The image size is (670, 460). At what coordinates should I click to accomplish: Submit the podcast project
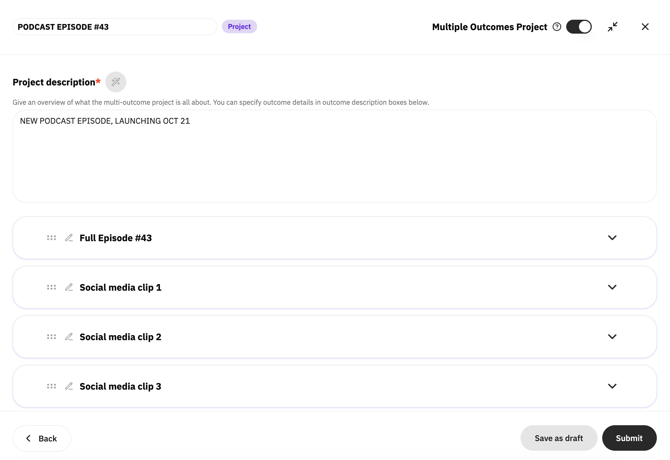tap(629, 438)
